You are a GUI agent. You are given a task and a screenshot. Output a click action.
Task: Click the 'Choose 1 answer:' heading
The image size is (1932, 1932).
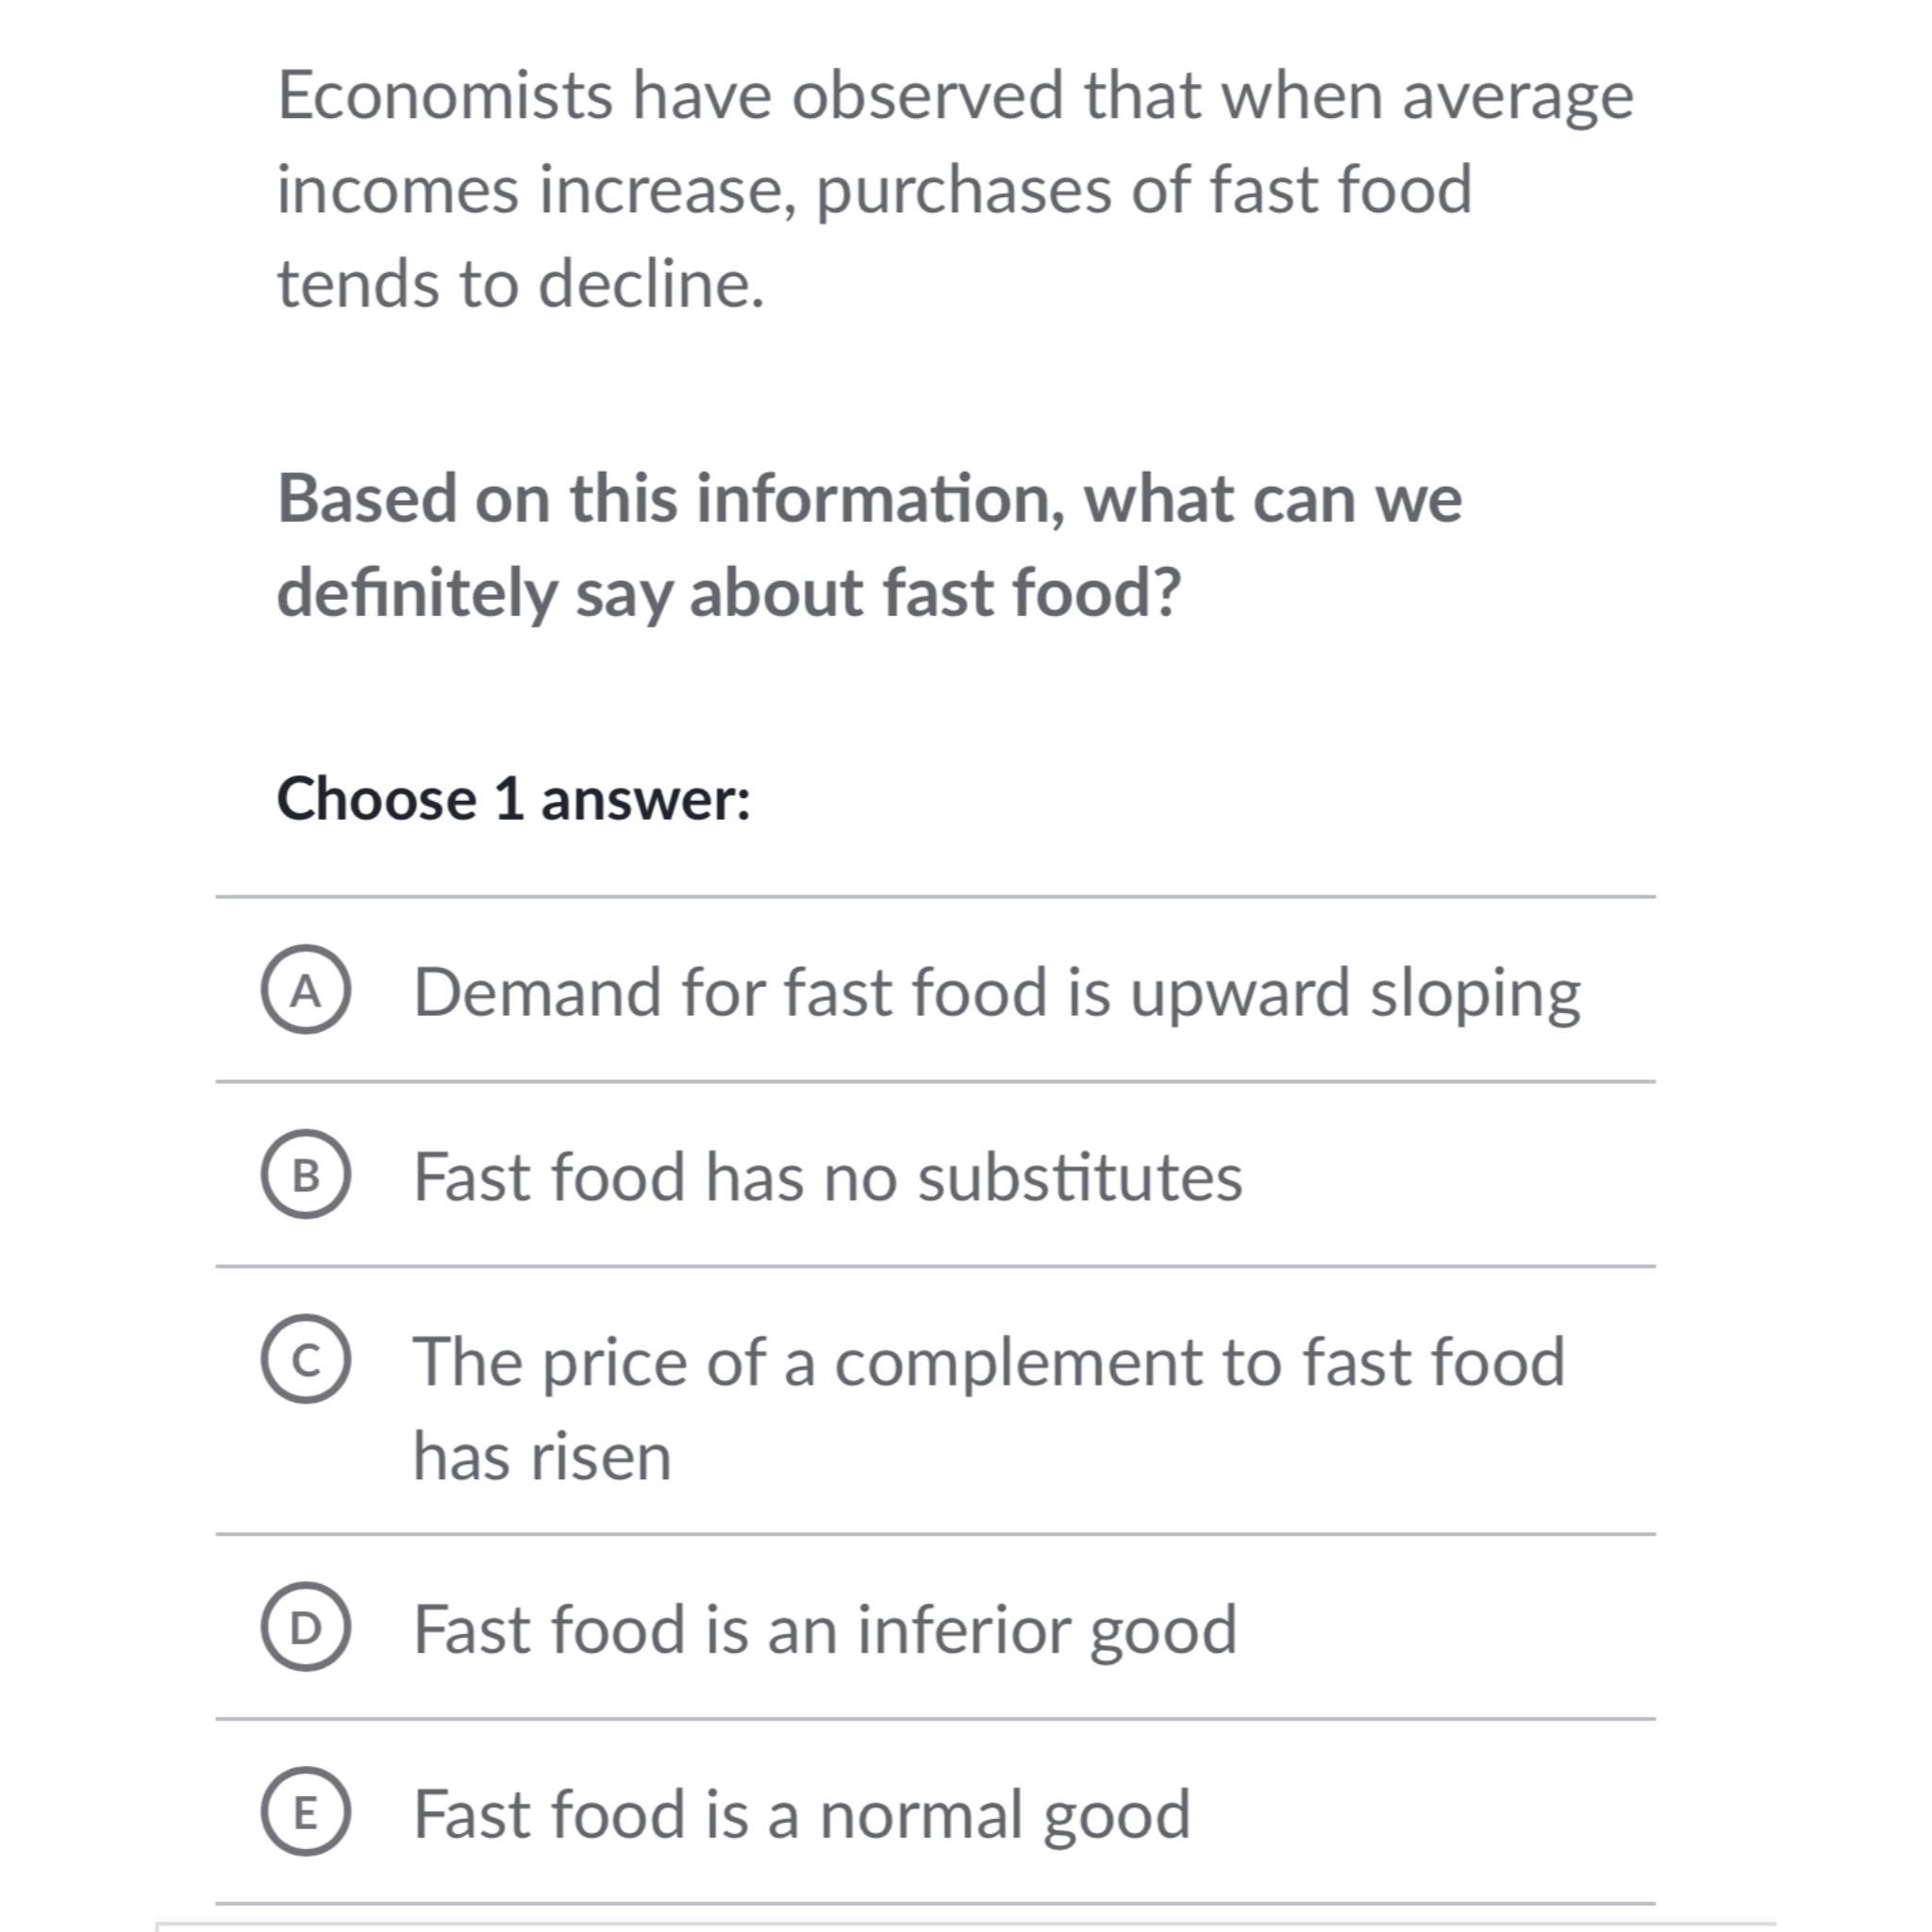point(513,799)
